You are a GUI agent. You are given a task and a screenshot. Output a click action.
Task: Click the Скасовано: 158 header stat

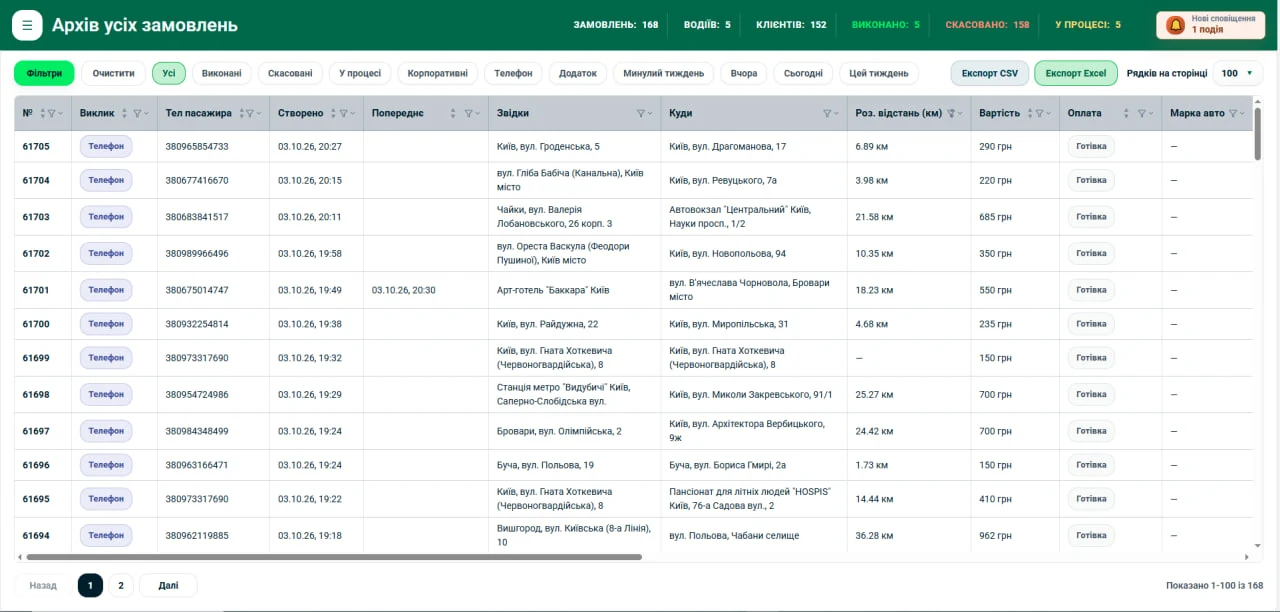[987, 25]
